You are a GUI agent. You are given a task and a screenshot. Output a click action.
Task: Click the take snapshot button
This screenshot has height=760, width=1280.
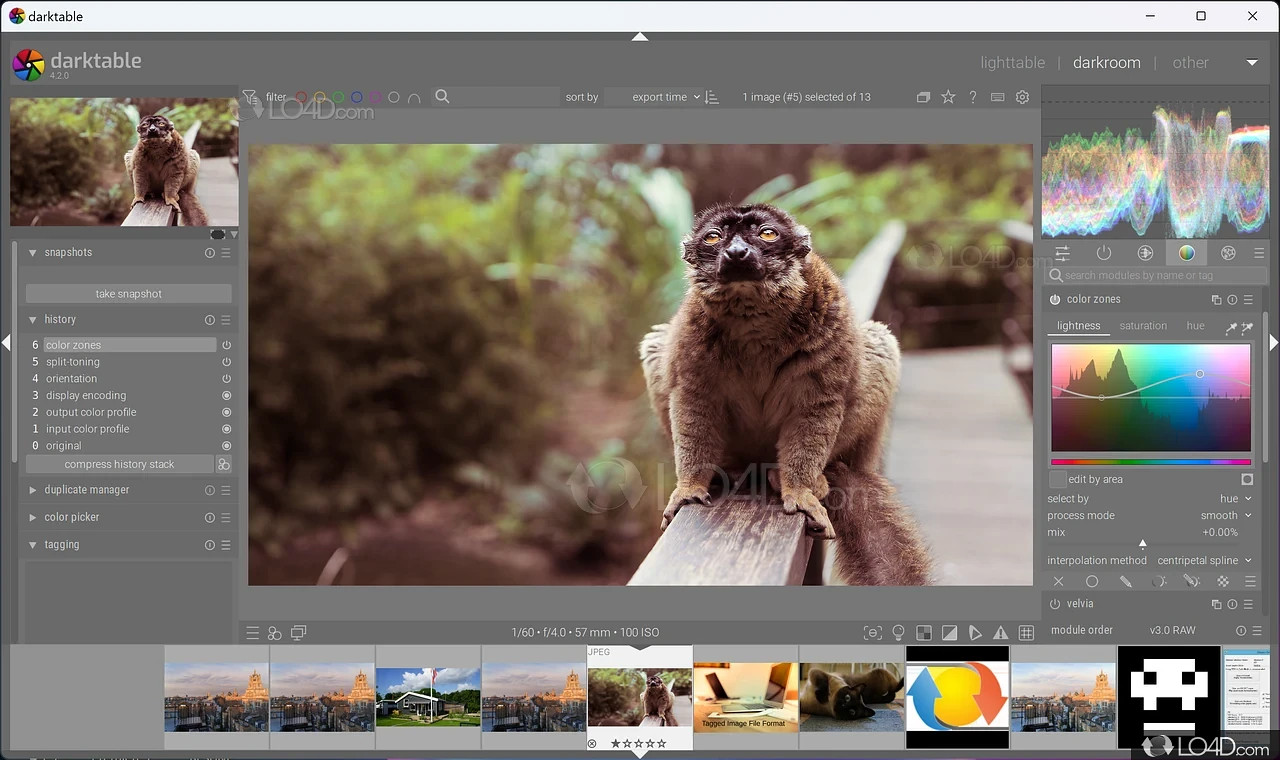128,294
